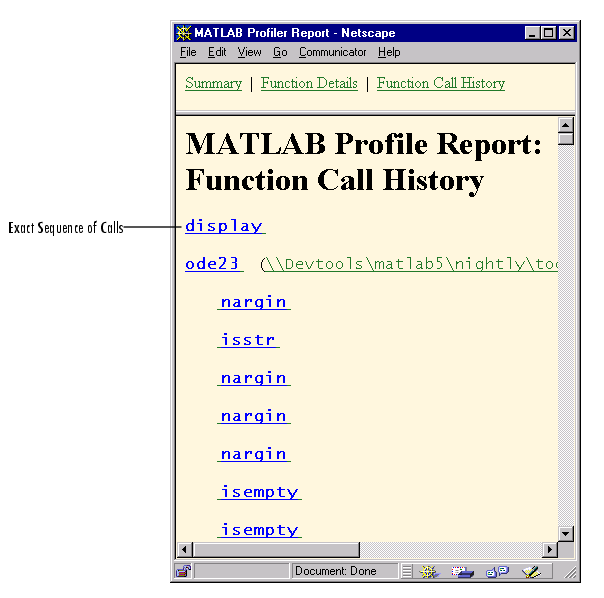
Task: Click the horizontal scrollbar thumb
Action: tap(276, 549)
